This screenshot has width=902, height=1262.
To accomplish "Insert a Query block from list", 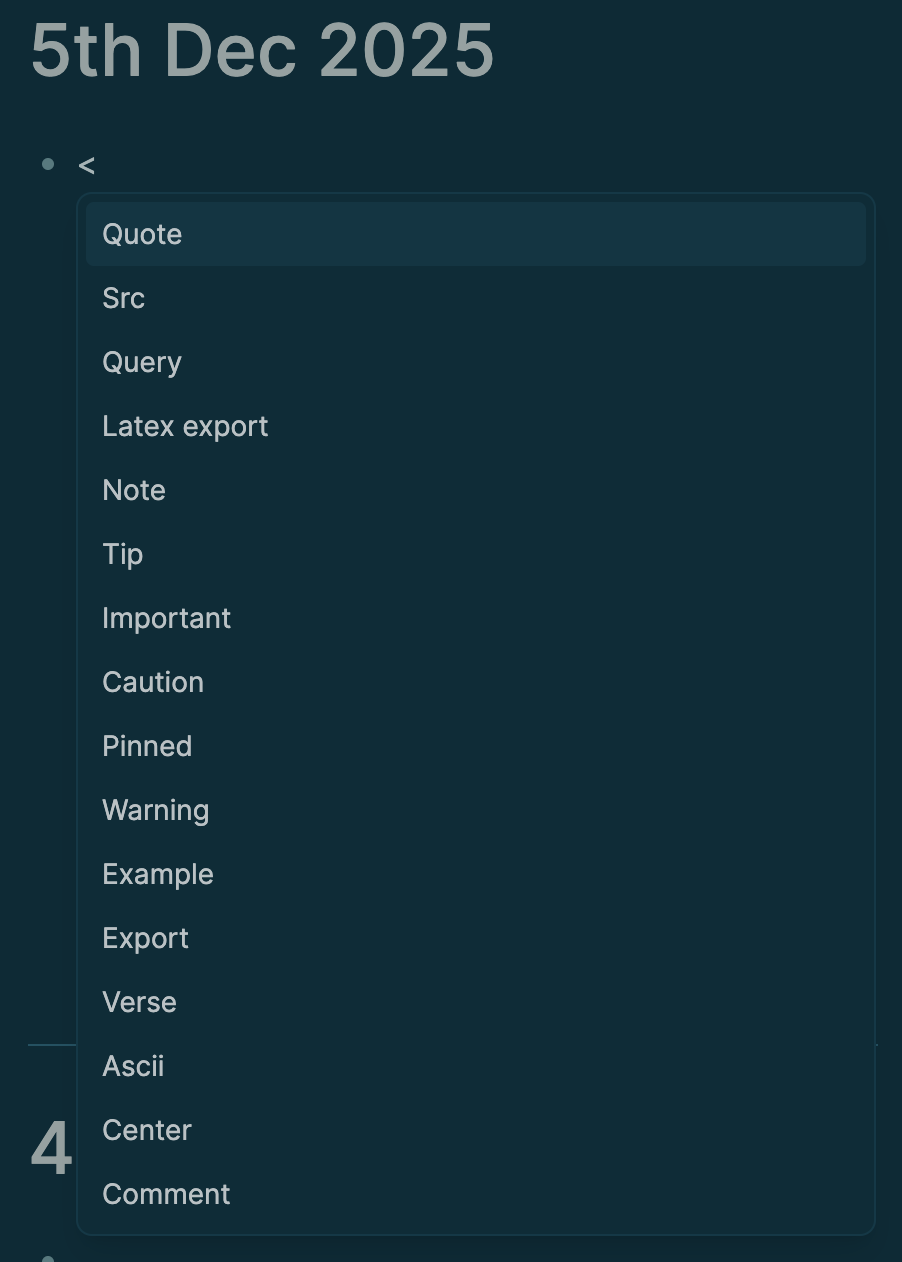I will 142,362.
